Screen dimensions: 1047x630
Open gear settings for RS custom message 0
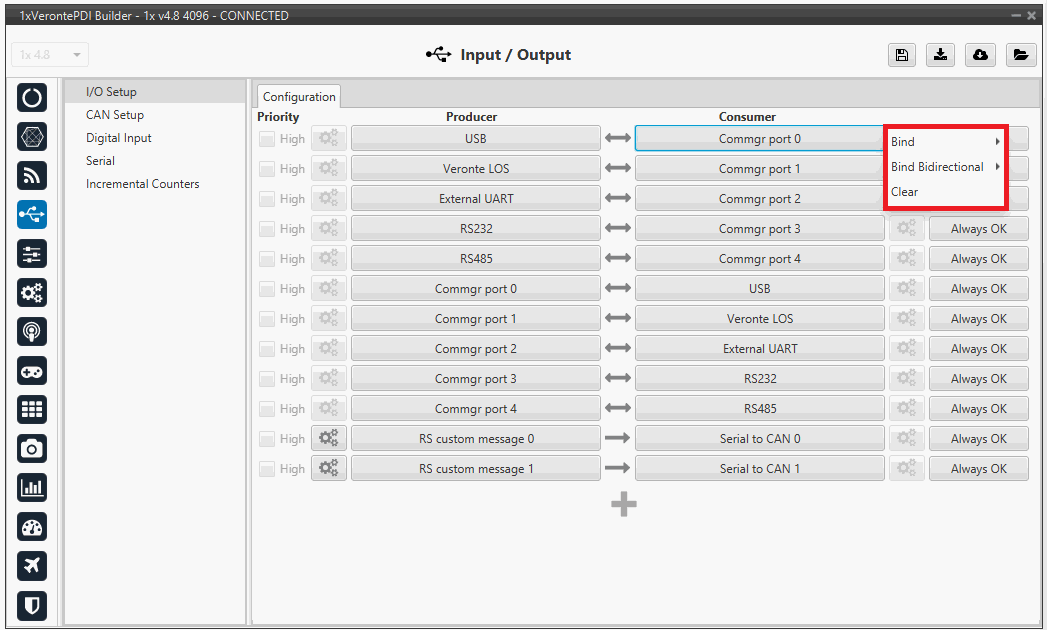click(x=328, y=439)
